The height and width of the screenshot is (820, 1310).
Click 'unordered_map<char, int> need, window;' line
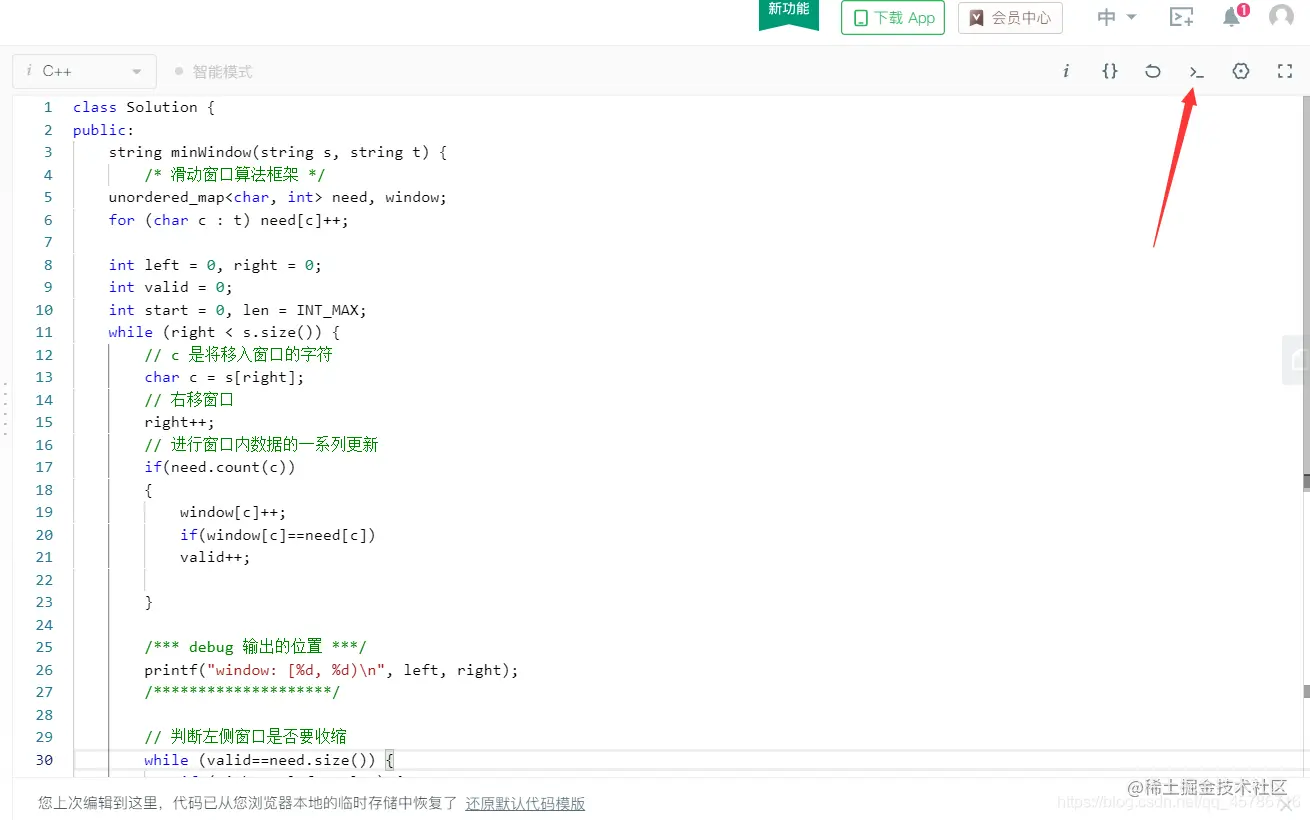[278, 197]
